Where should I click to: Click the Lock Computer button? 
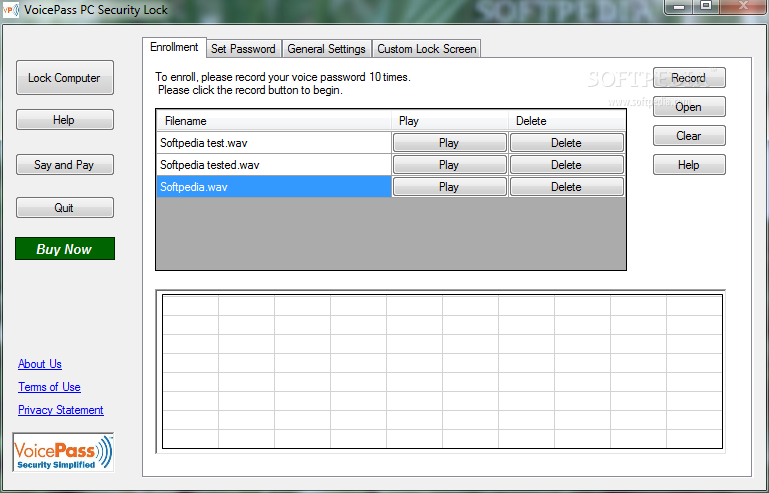click(x=65, y=78)
